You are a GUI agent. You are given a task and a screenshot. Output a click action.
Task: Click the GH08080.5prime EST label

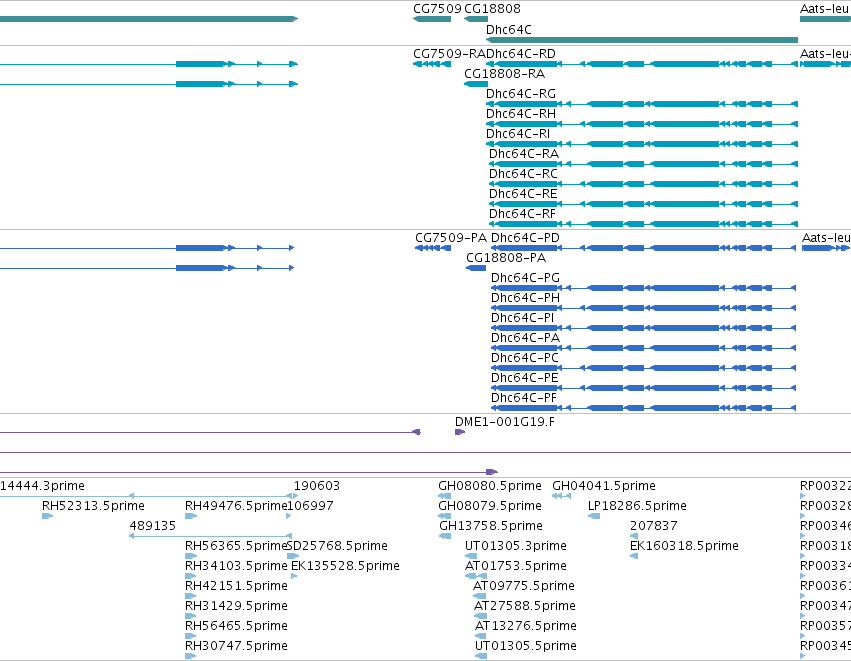[x=490, y=486]
